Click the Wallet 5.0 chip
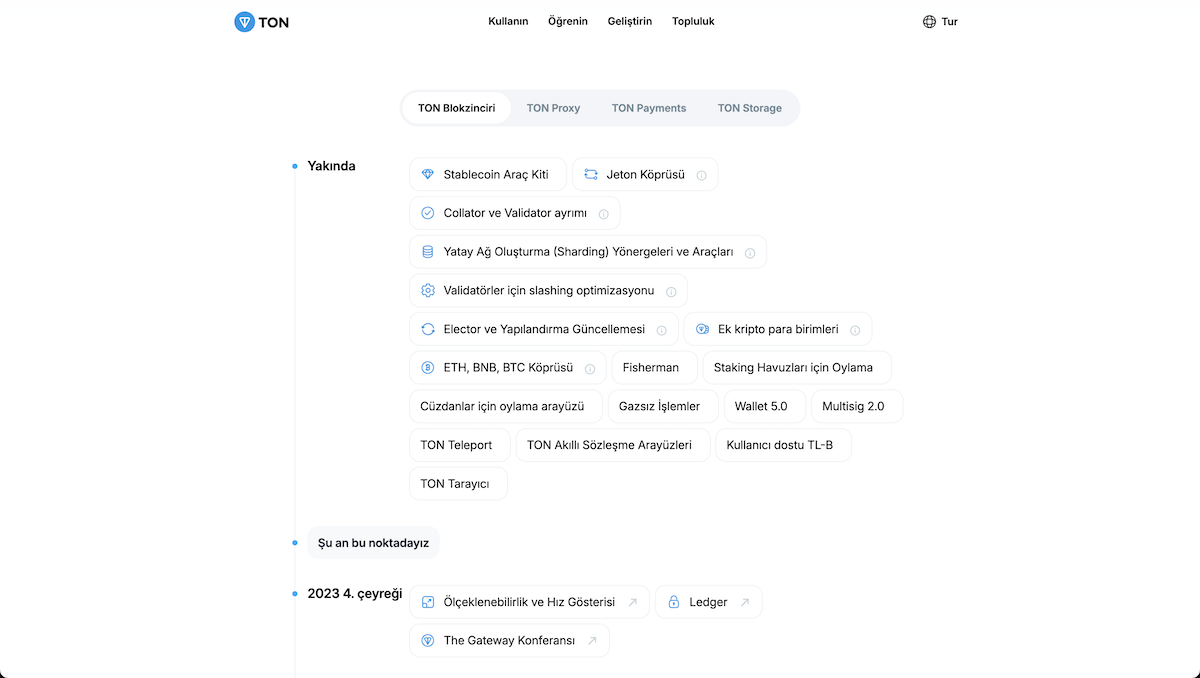This screenshot has height=678, width=1200. click(x=761, y=407)
